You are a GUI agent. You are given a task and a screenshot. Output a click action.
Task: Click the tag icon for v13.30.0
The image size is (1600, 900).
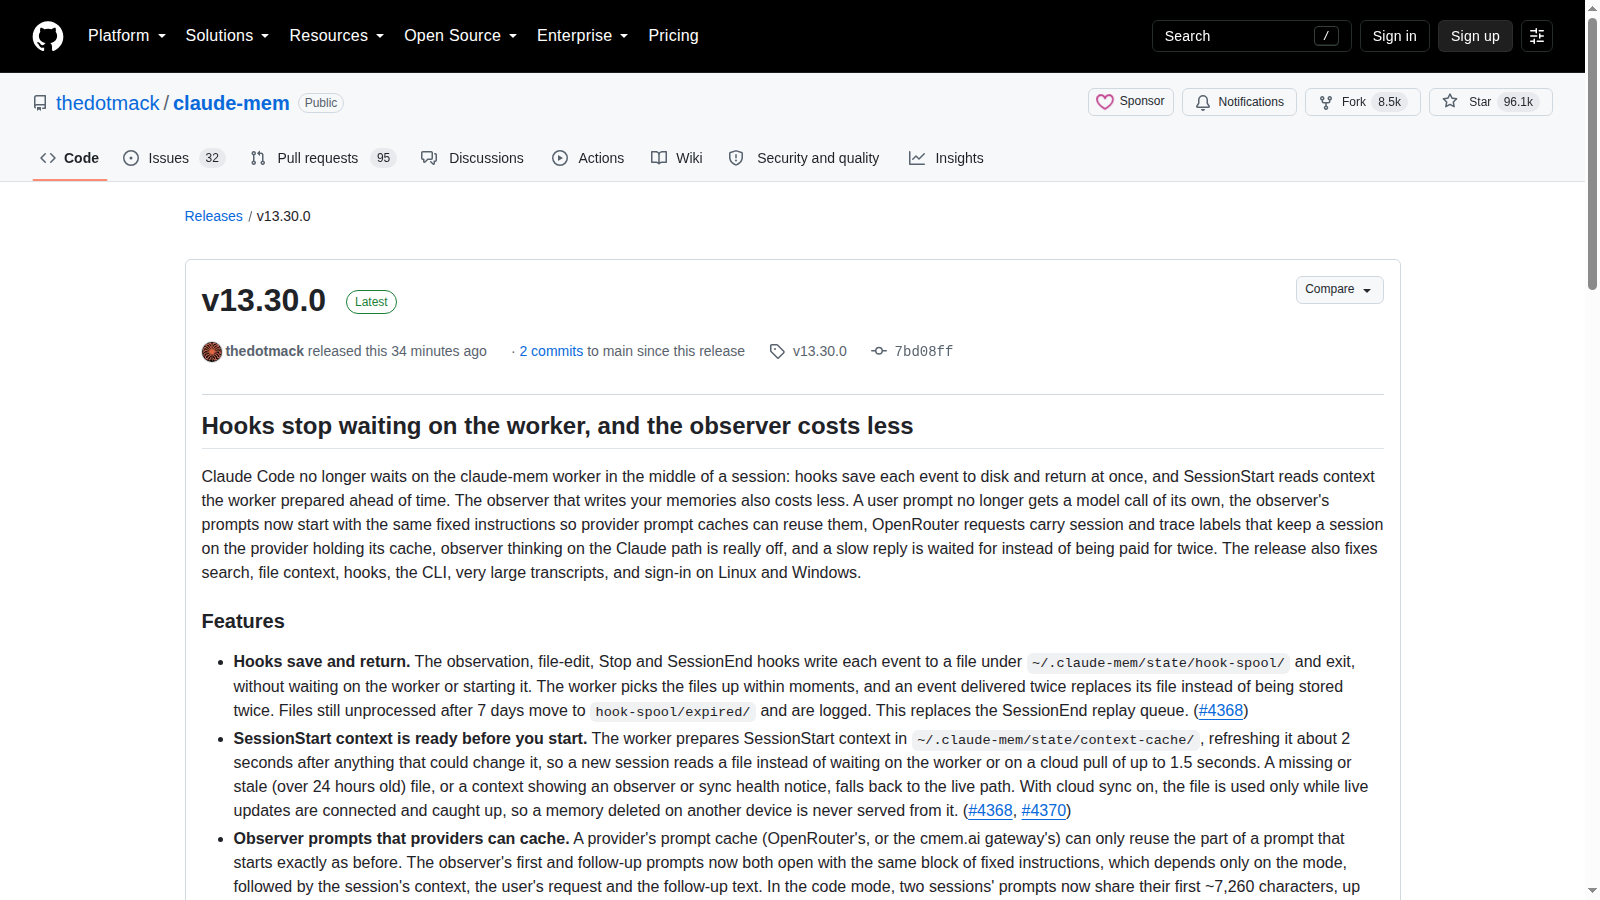(x=777, y=351)
